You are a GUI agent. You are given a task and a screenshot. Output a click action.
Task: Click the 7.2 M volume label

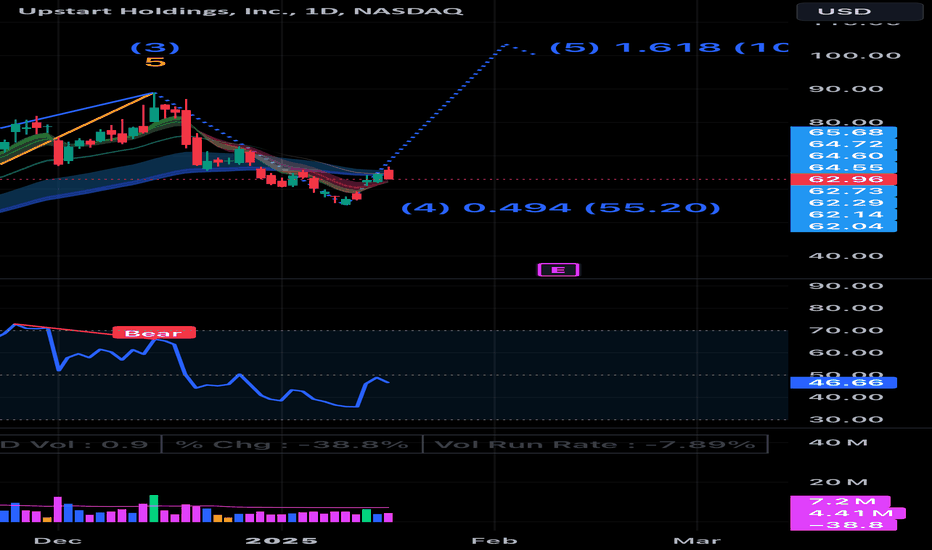click(840, 501)
